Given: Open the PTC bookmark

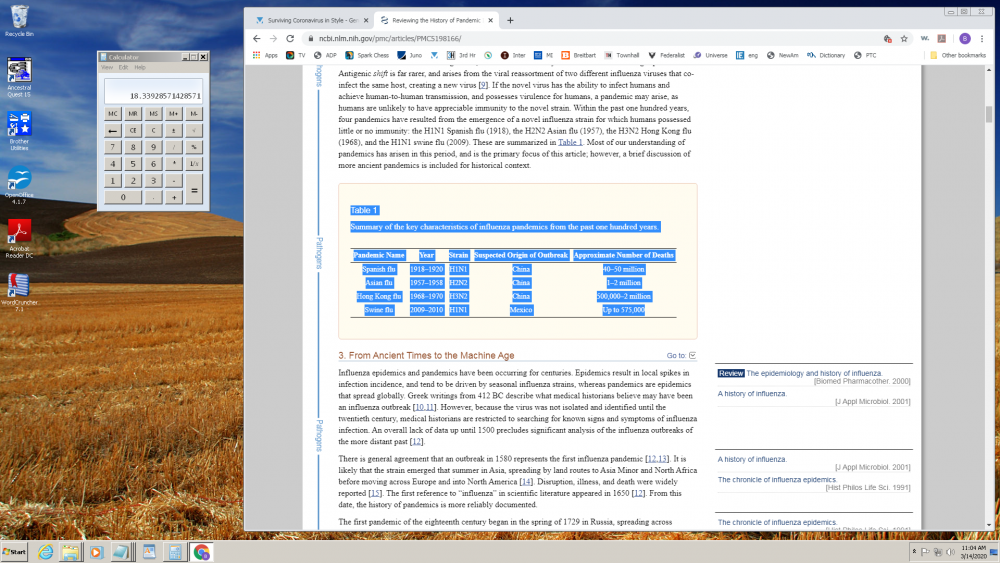Looking at the screenshot, I should click(x=865, y=55).
